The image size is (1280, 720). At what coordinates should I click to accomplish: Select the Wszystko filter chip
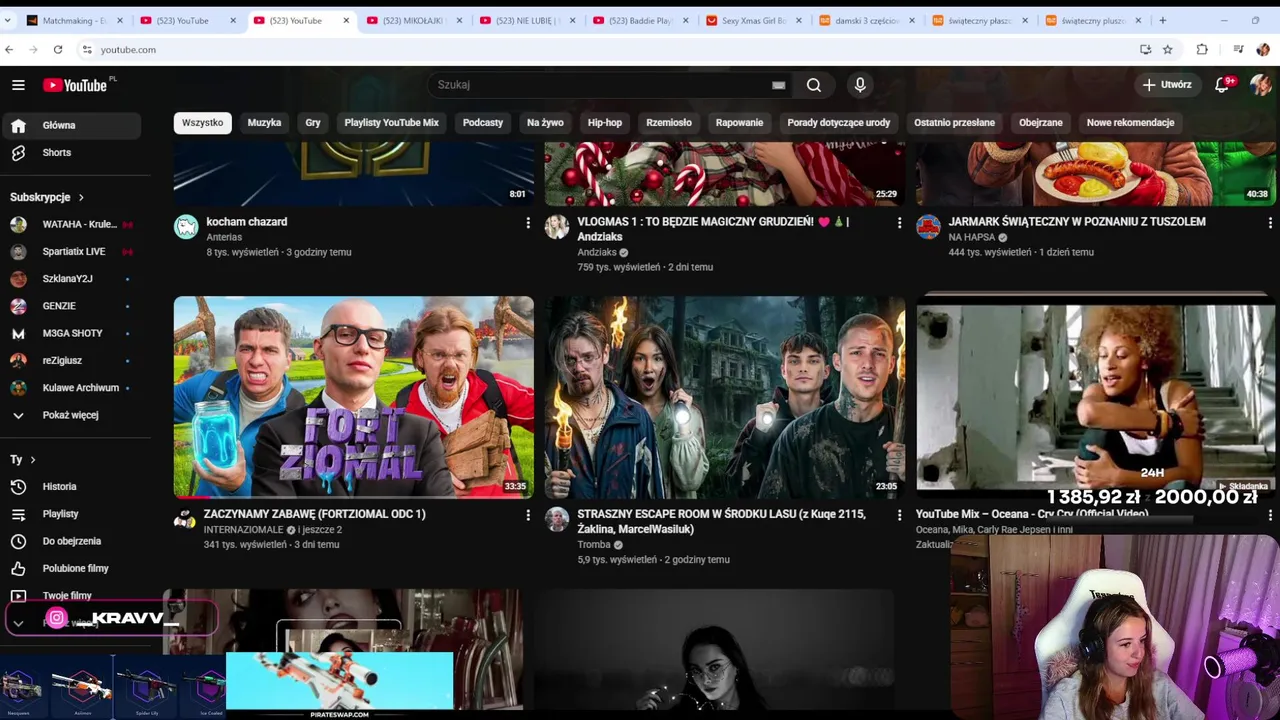[202, 122]
